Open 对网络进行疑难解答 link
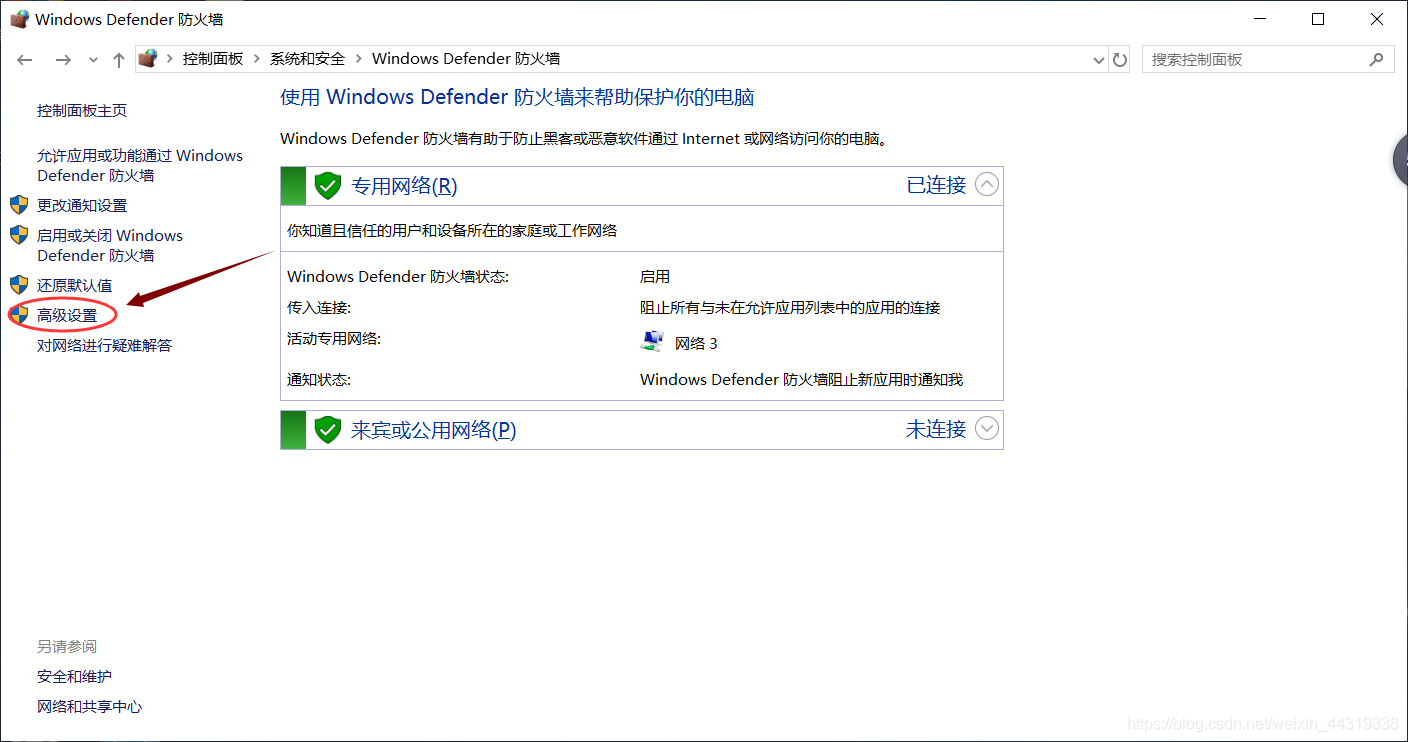This screenshot has width=1408, height=742. click(x=105, y=346)
